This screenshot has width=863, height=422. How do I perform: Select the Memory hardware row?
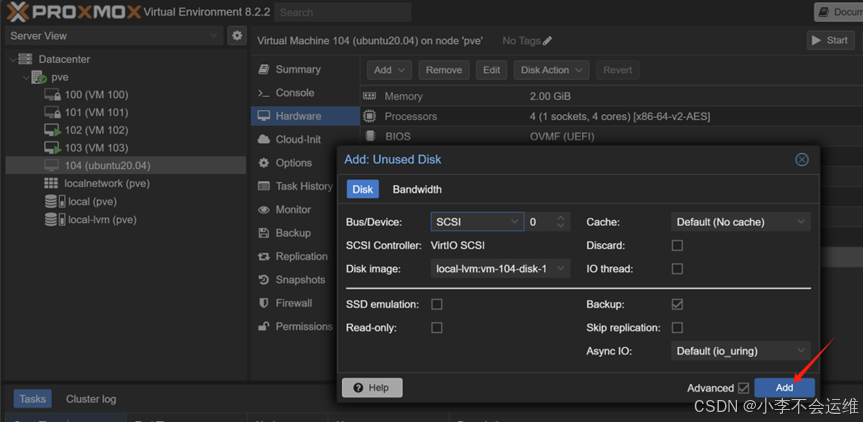click(611, 96)
